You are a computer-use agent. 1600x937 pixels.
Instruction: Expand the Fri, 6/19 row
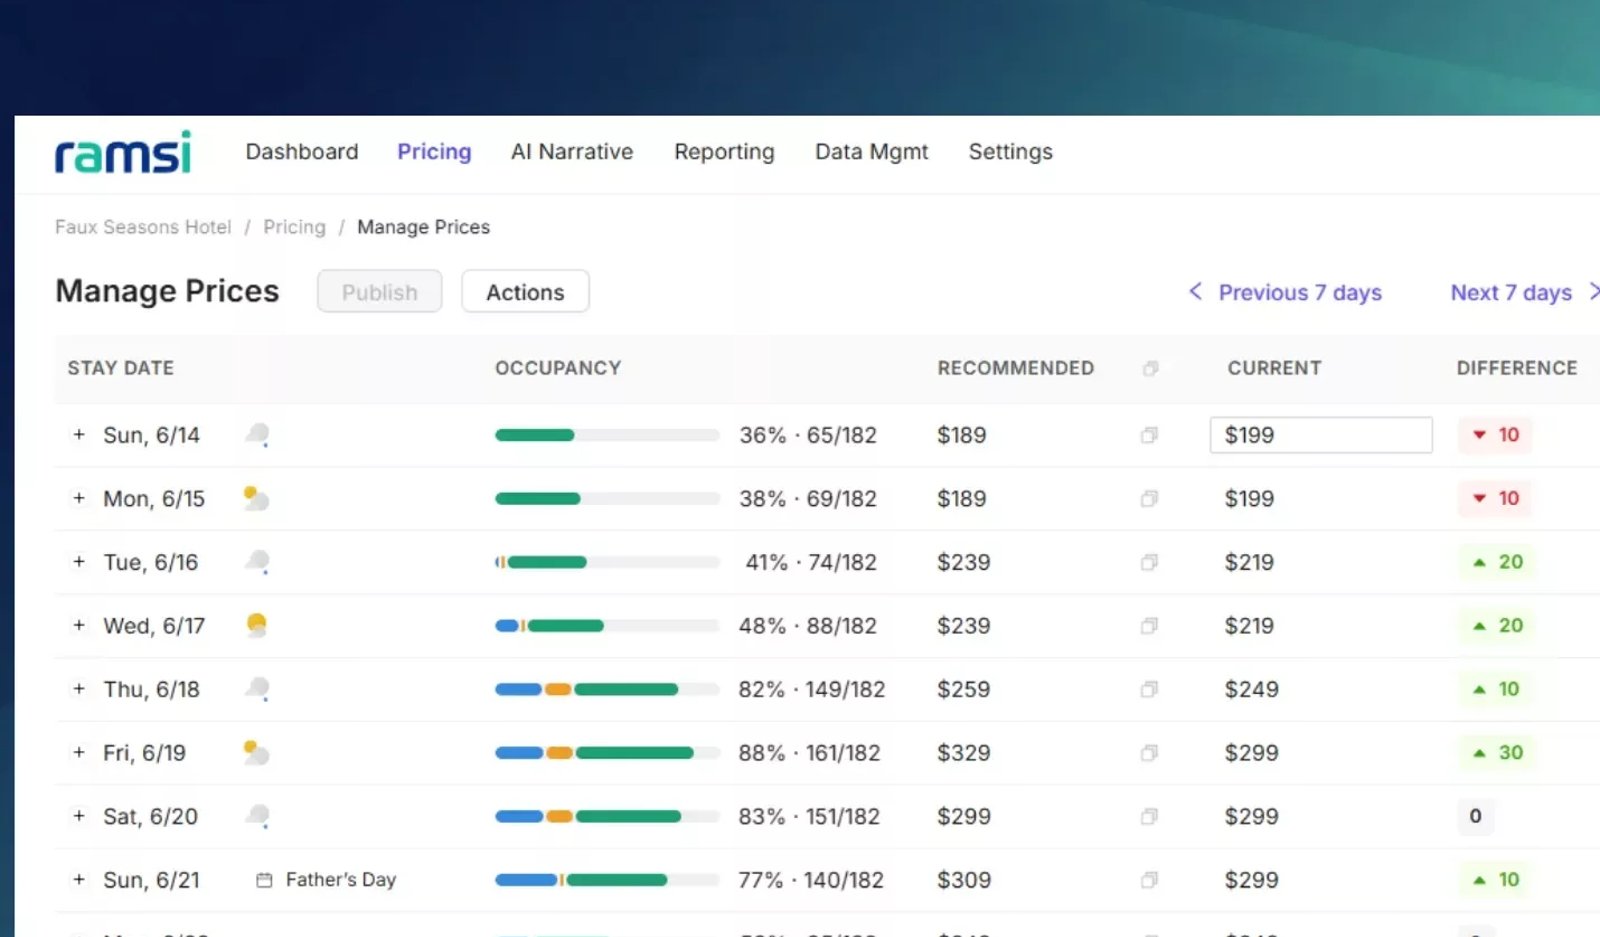79,752
